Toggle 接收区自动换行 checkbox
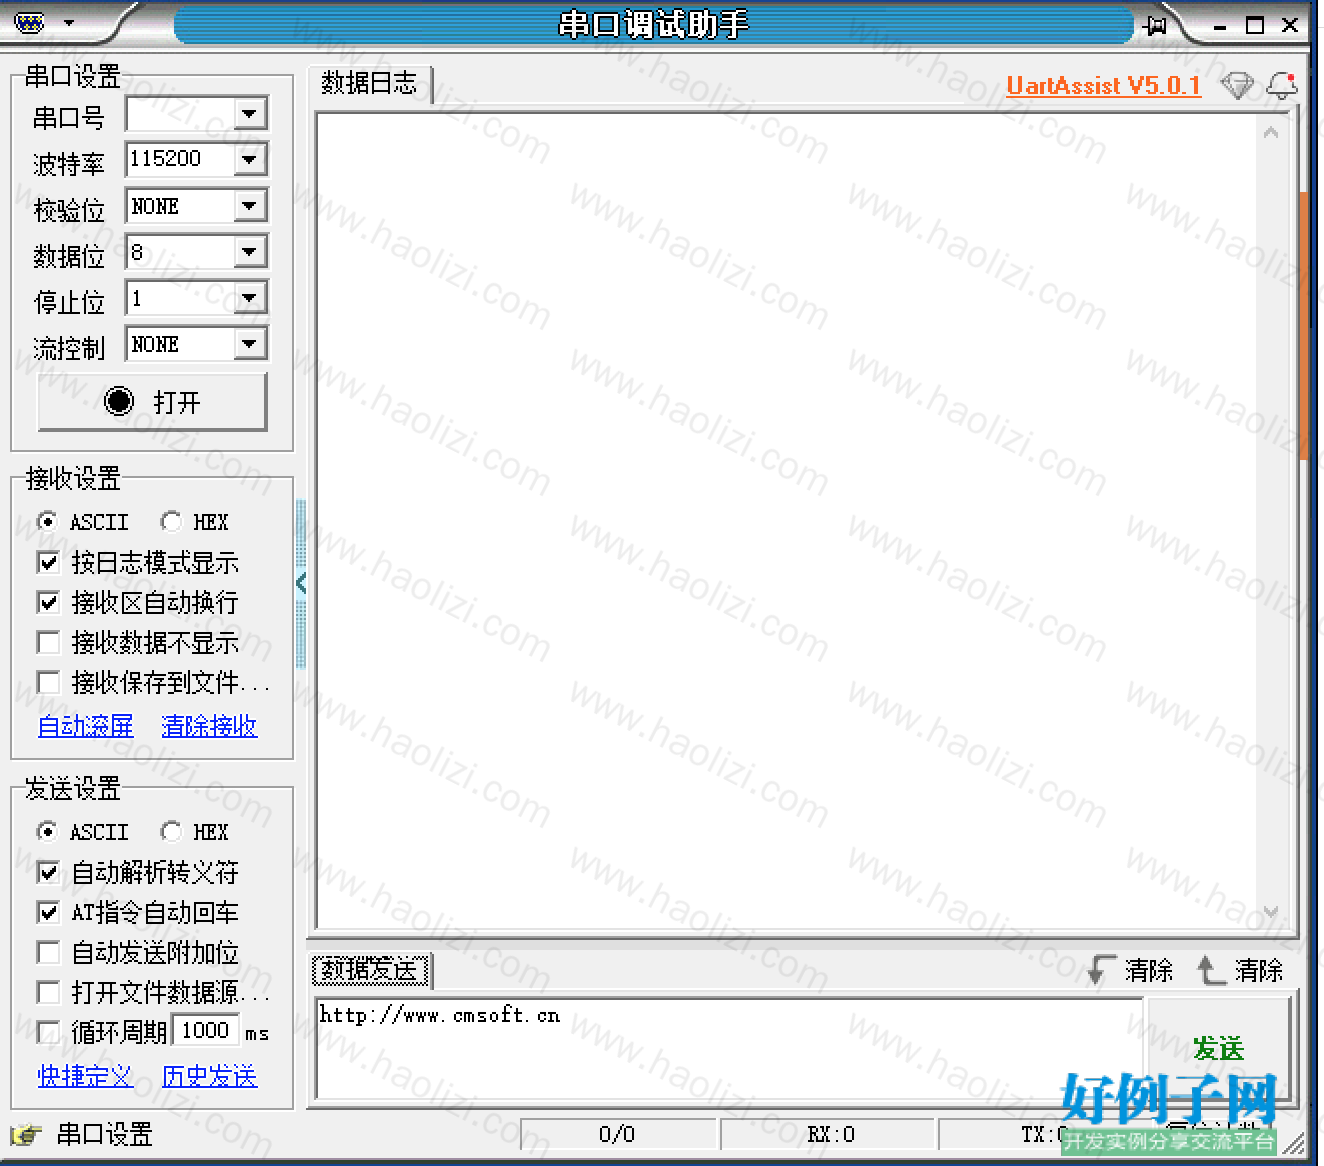 (48, 602)
